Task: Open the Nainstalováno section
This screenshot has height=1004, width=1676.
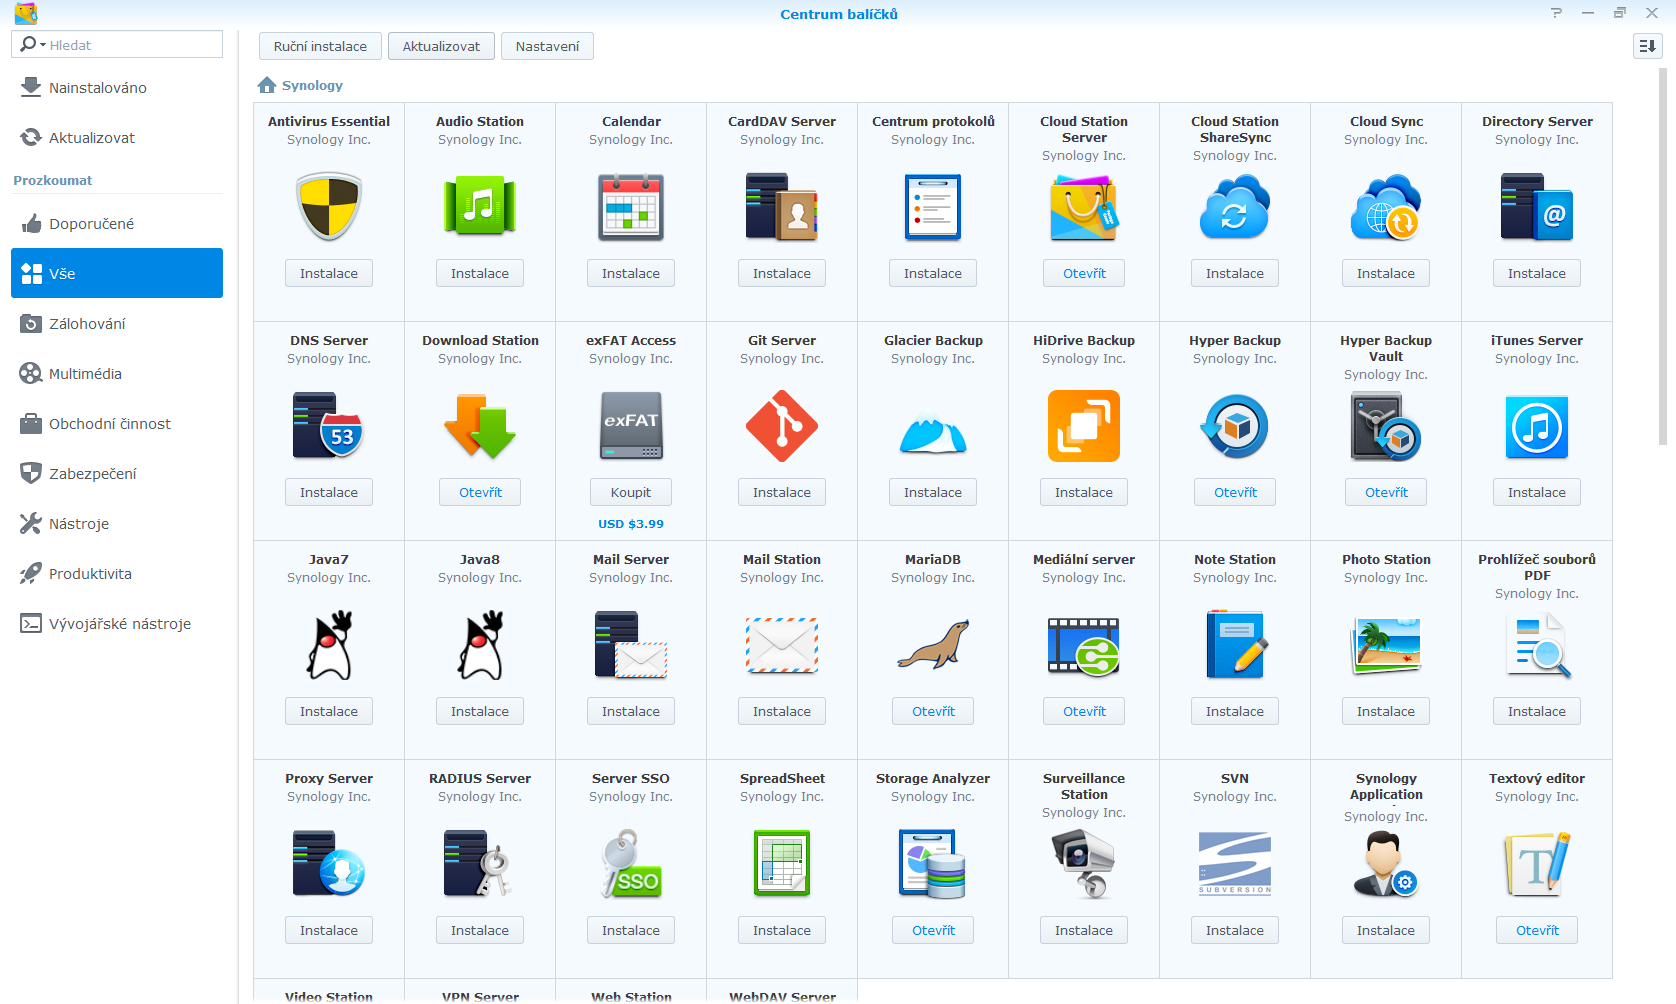Action: (x=117, y=88)
